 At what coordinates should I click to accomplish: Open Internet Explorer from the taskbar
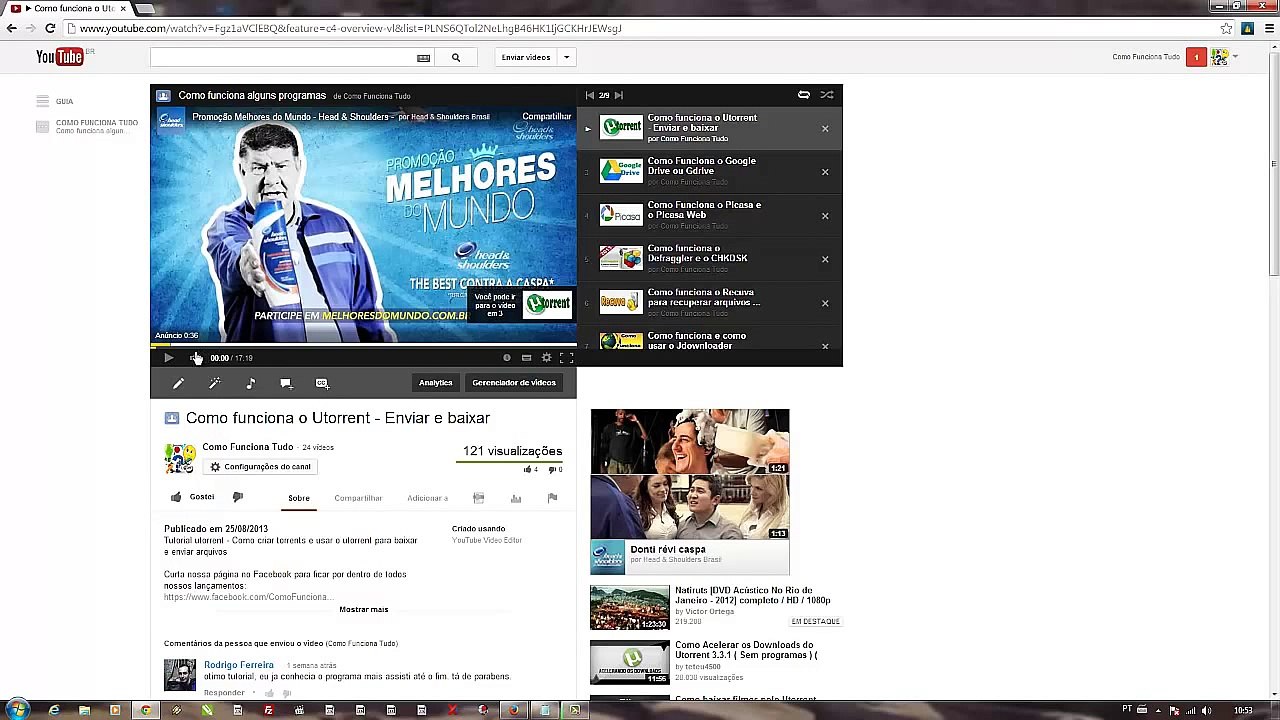54,710
